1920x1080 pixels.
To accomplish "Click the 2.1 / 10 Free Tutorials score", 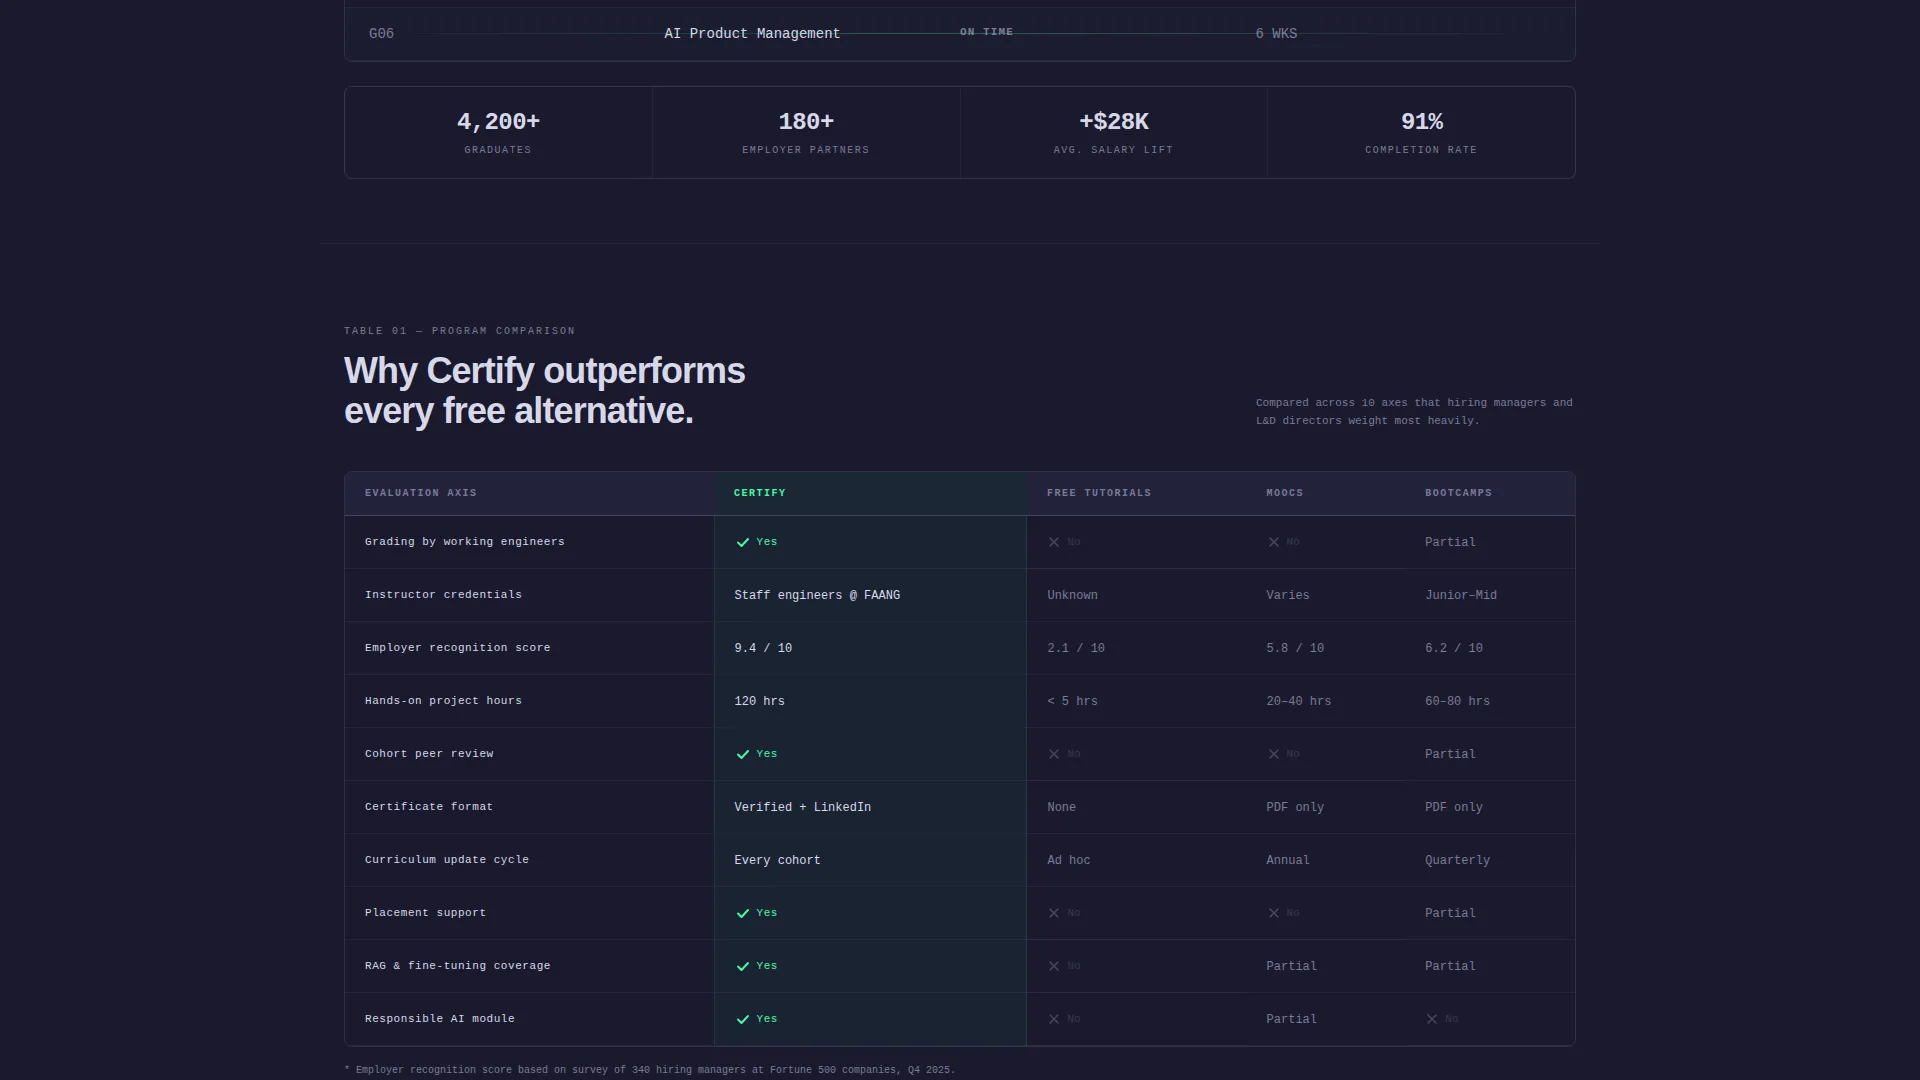I will pyautogui.click(x=1076, y=648).
